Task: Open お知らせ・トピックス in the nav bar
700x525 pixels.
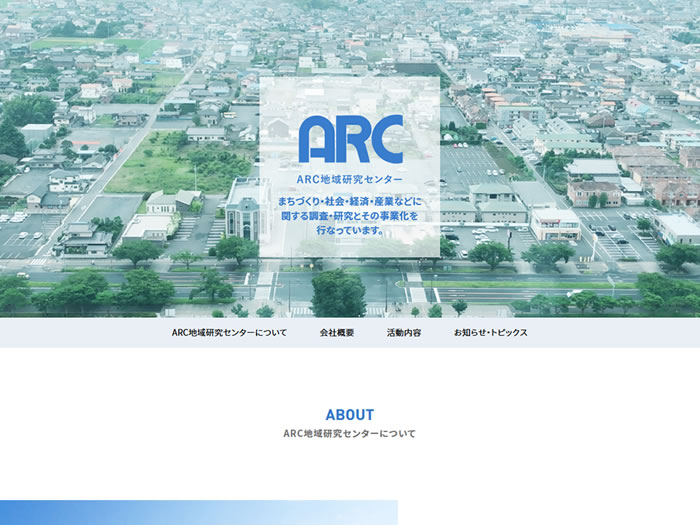Action: click(491, 333)
